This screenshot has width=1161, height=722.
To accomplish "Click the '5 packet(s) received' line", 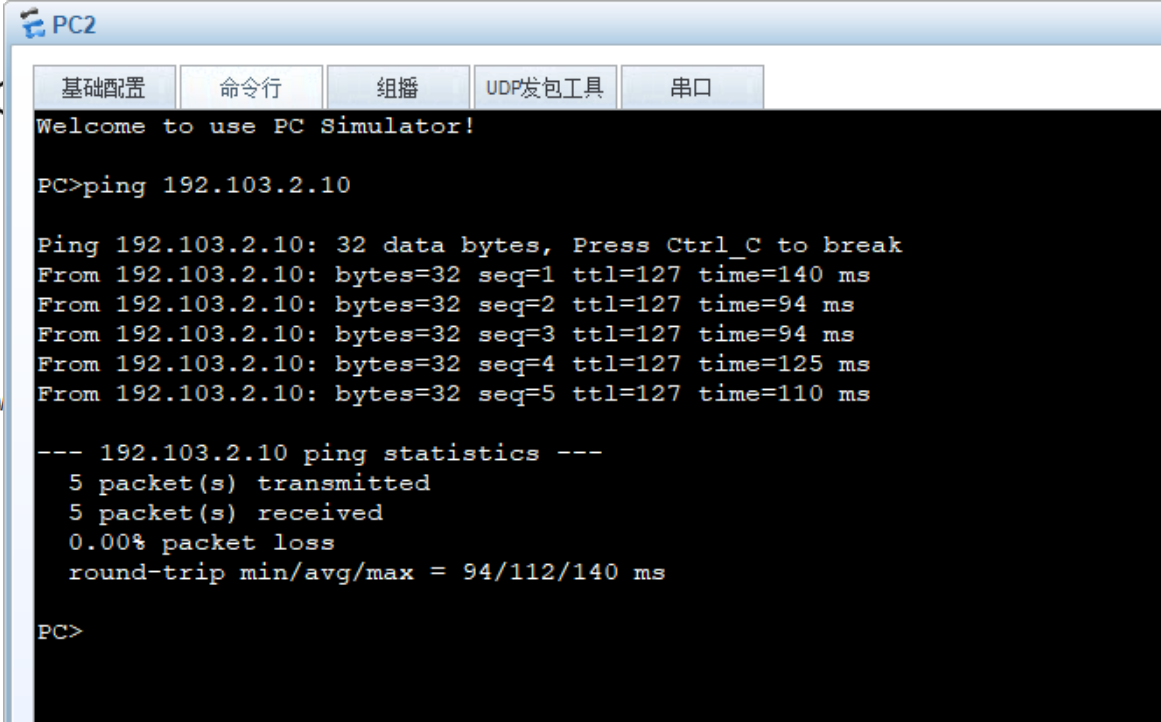I will coord(226,512).
